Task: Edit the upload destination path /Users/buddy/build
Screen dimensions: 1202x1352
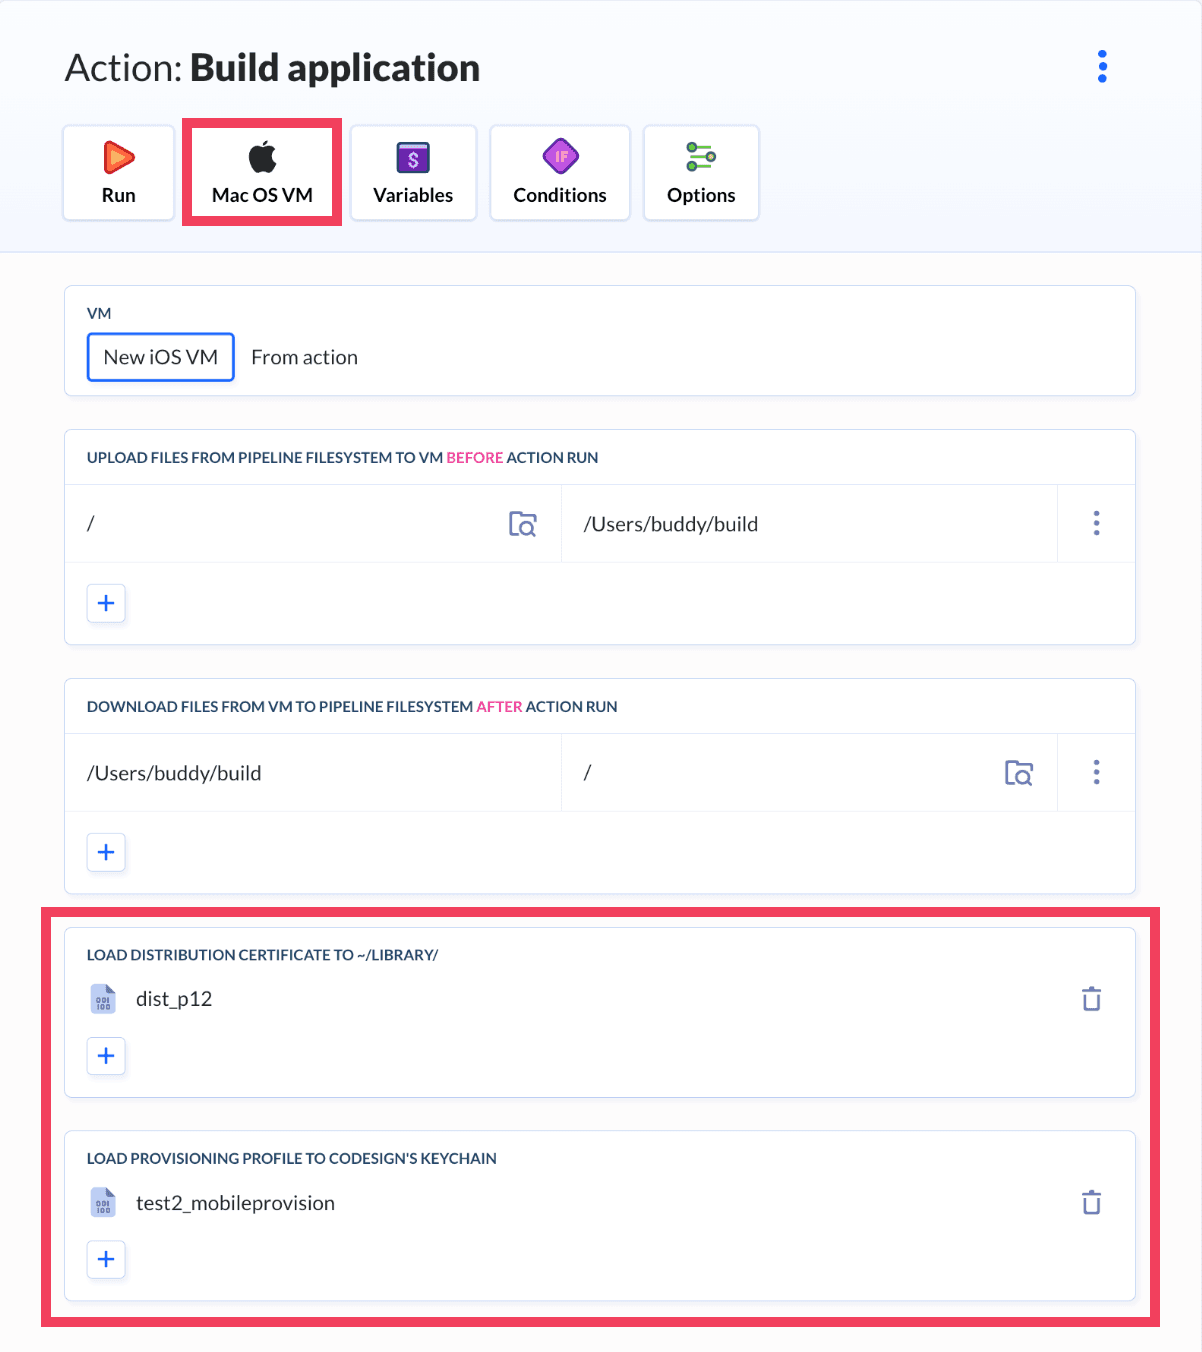Action: (x=800, y=524)
